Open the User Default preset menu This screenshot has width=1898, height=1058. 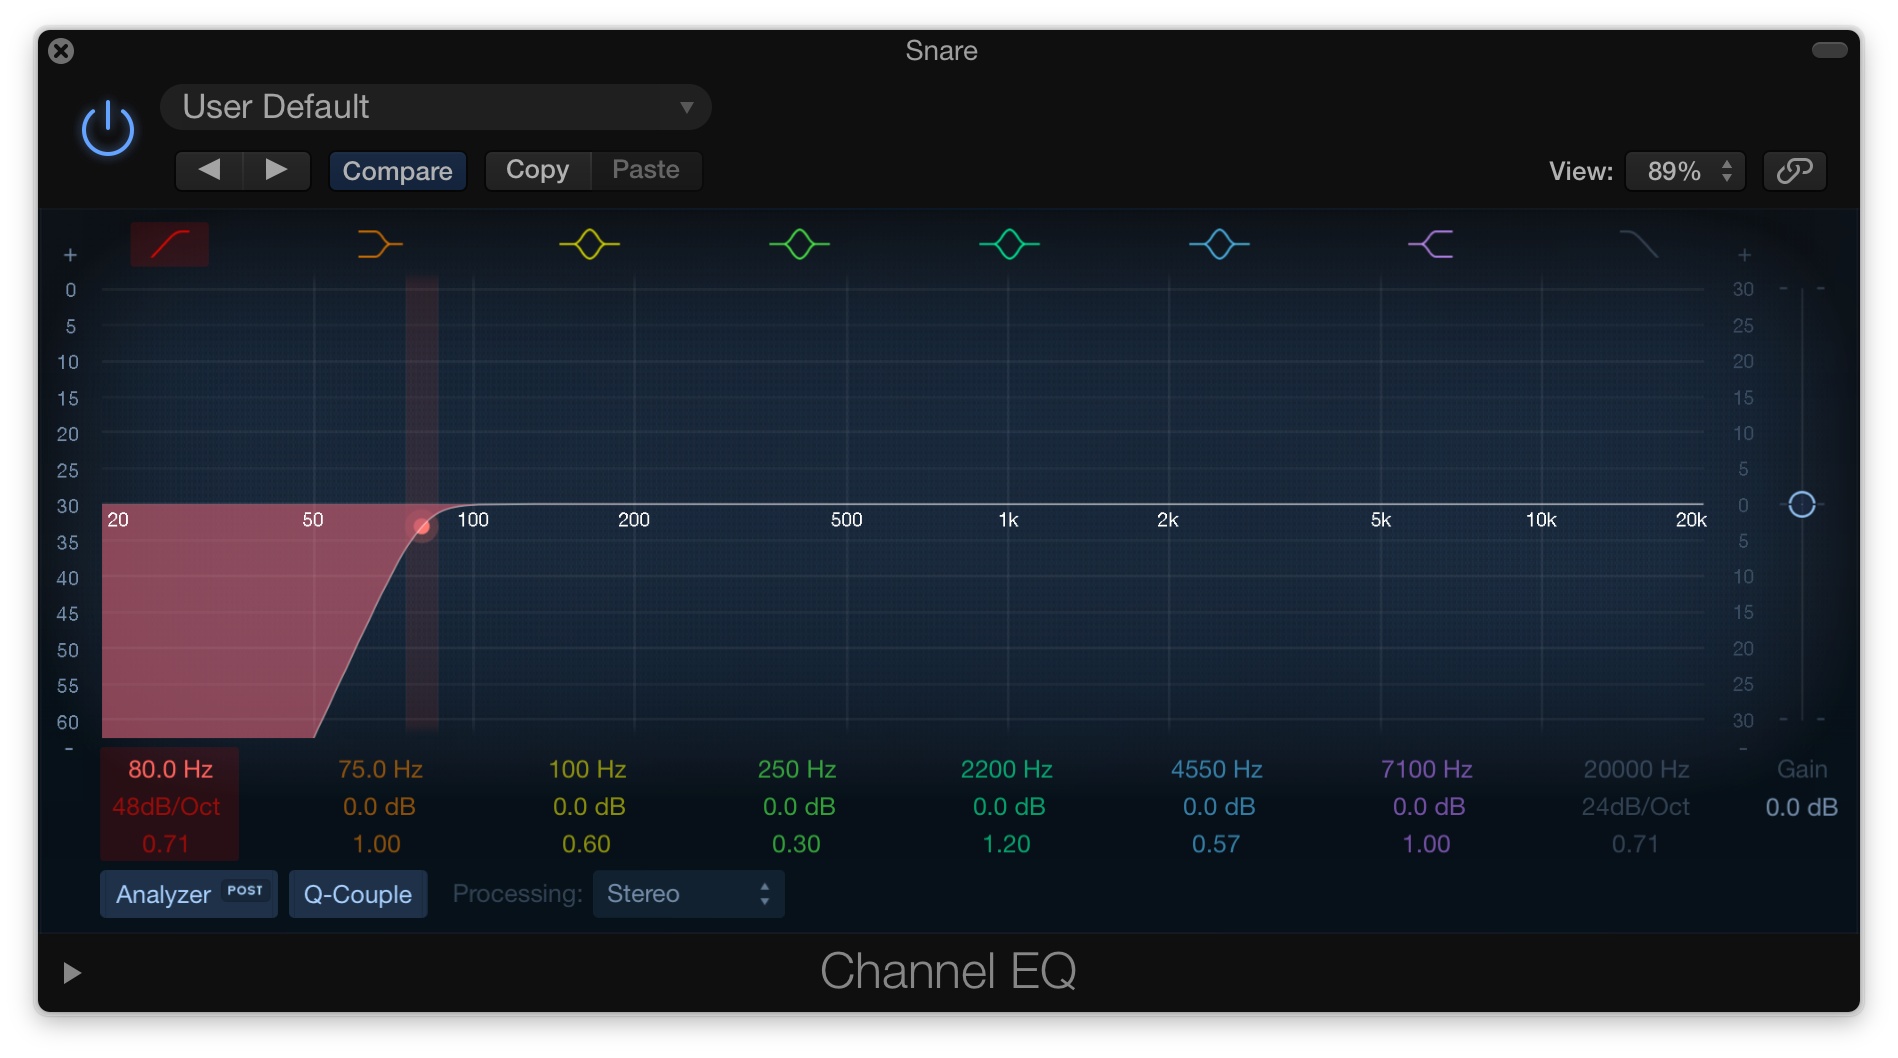tap(435, 106)
